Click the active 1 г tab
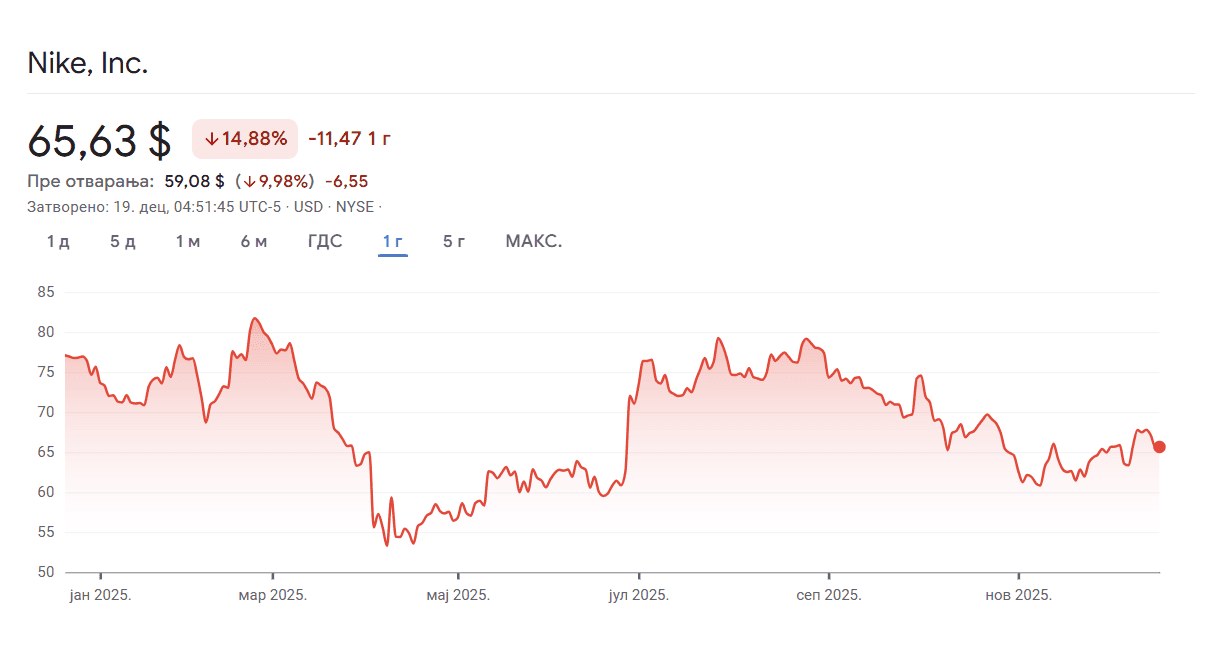The image size is (1218, 663). coord(393,242)
